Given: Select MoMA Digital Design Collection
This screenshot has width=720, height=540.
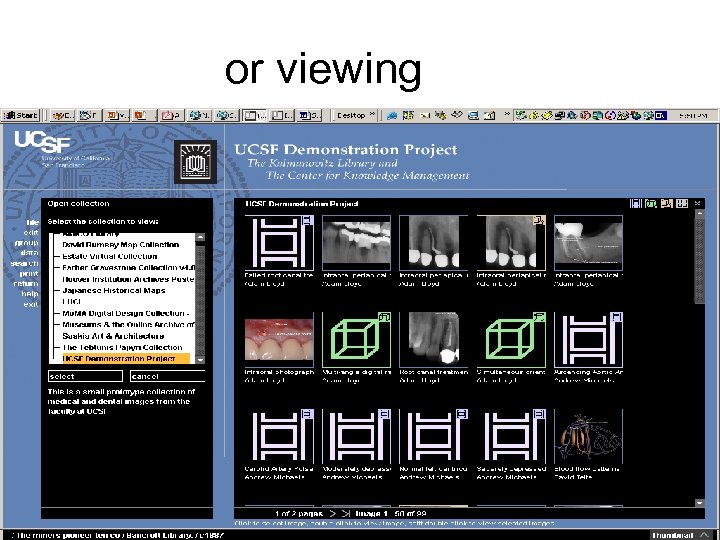Looking at the screenshot, I should [x=126, y=313].
